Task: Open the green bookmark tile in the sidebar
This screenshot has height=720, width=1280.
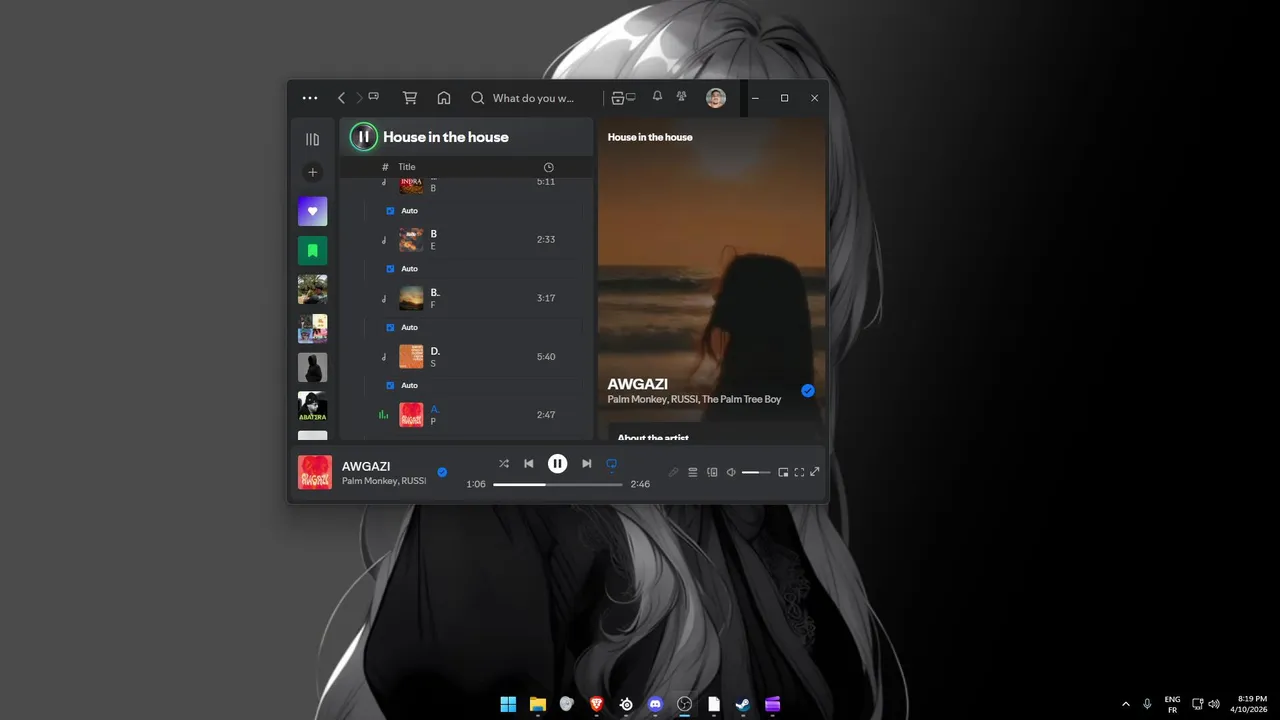Action: click(x=312, y=250)
